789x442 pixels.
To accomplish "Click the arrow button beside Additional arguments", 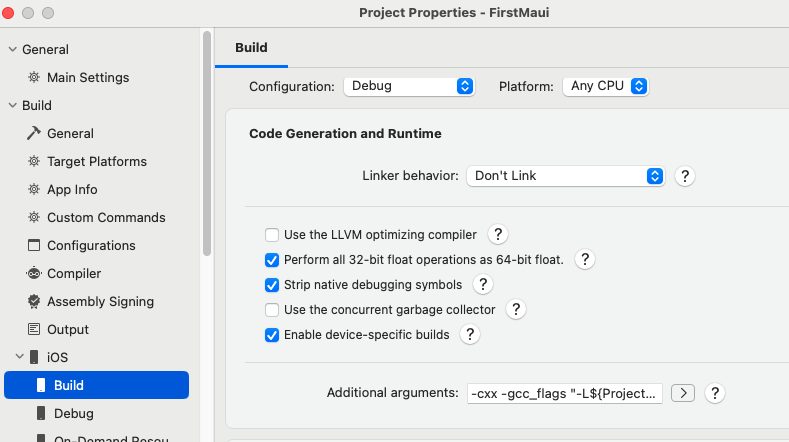I will click(x=682, y=393).
